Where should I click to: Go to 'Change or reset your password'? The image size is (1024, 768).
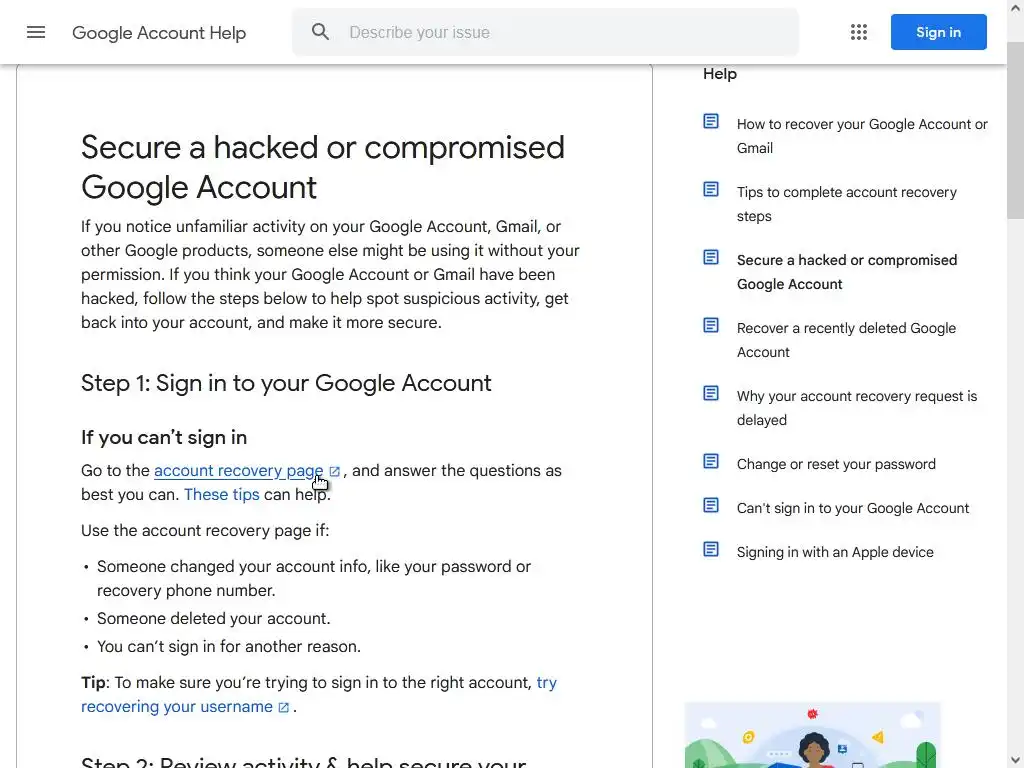[836, 464]
